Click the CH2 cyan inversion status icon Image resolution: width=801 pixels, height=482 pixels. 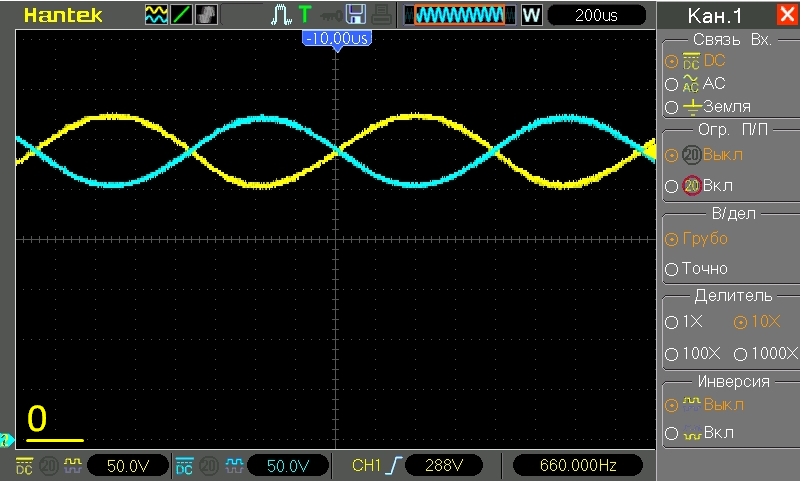click(x=234, y=465)
